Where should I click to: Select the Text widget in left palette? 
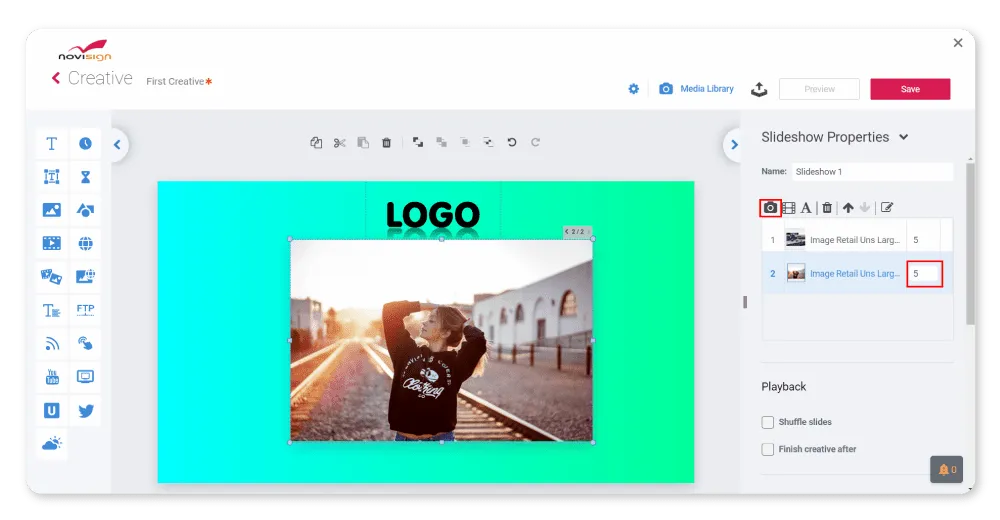coord(52,144)
